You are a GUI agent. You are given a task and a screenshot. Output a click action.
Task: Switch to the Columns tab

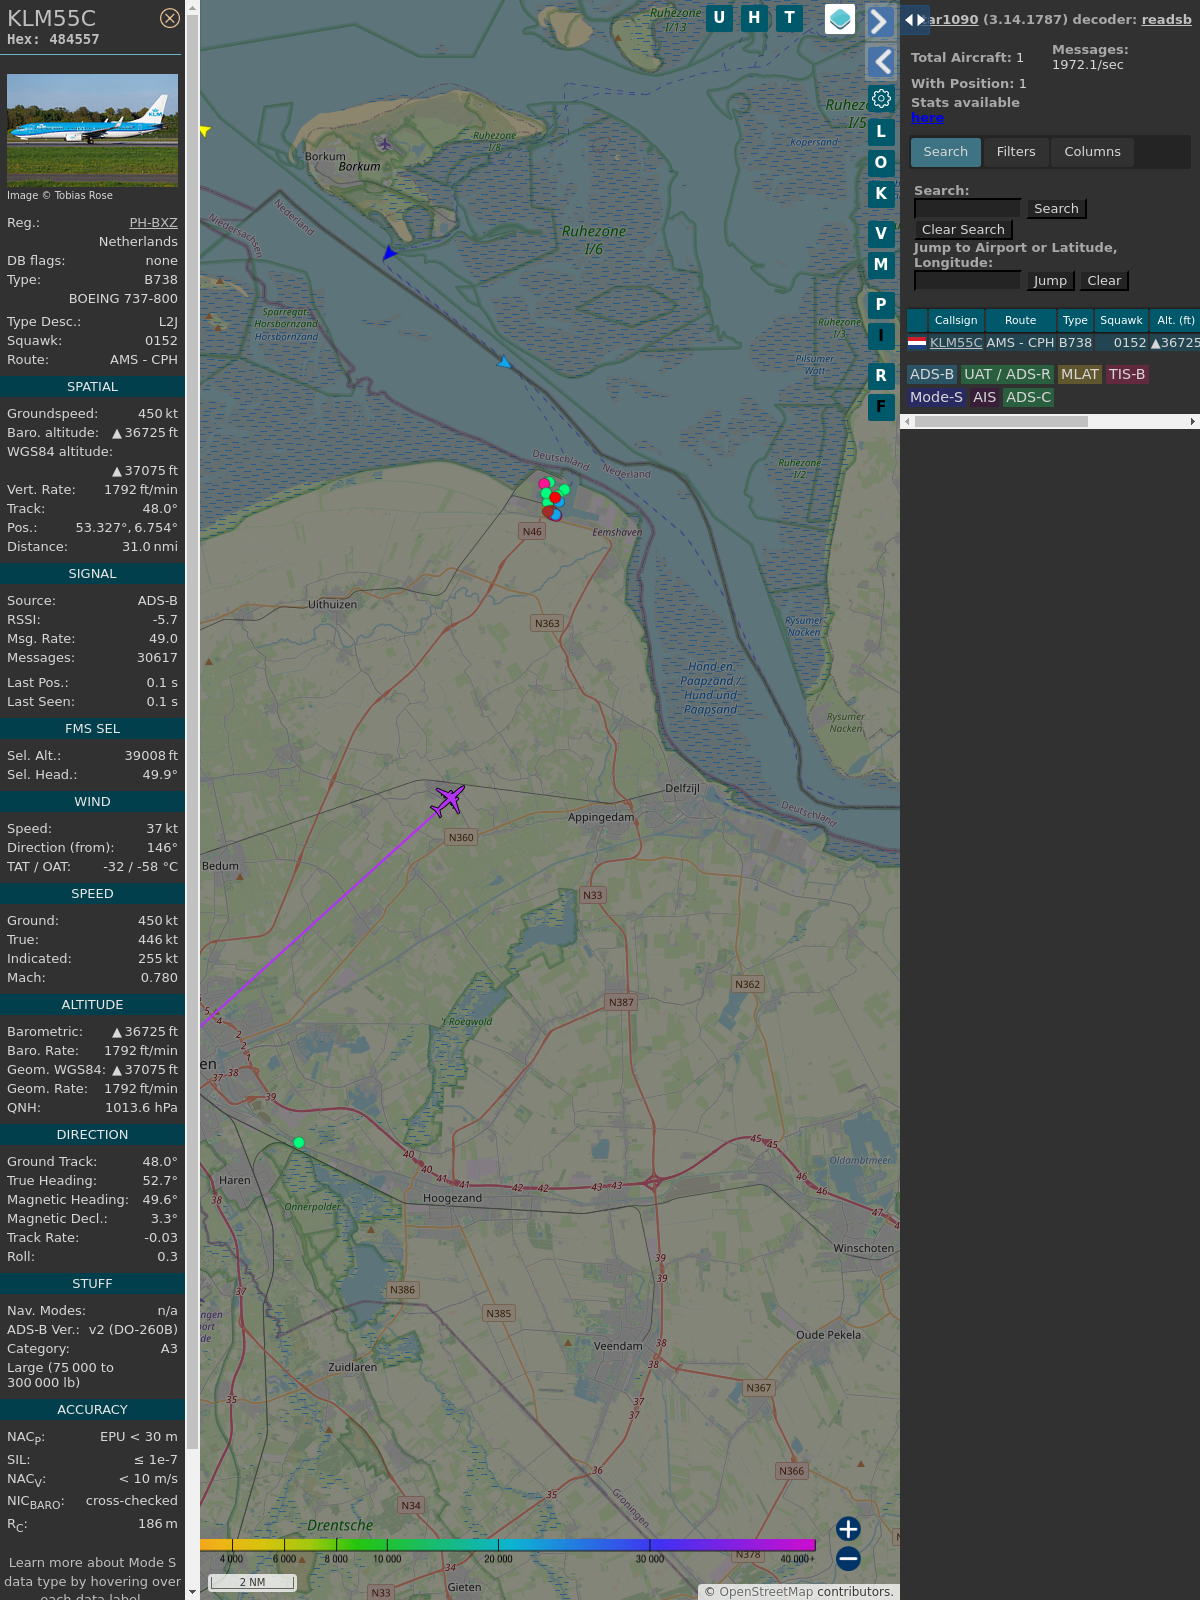point(1092,152)
